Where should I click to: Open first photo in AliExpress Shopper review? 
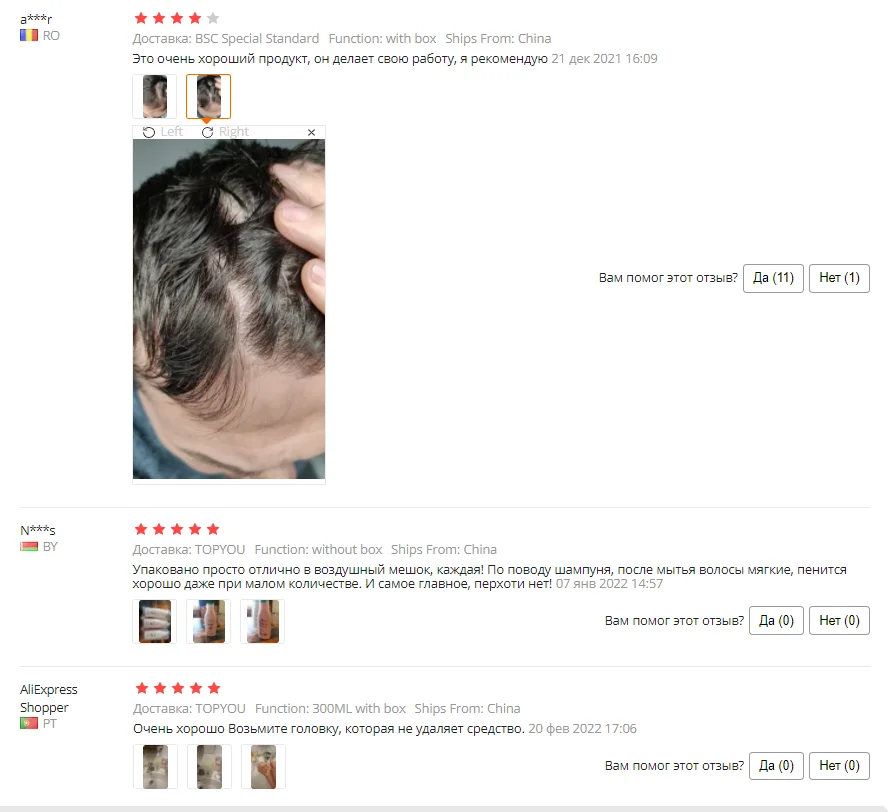(155, 766)
